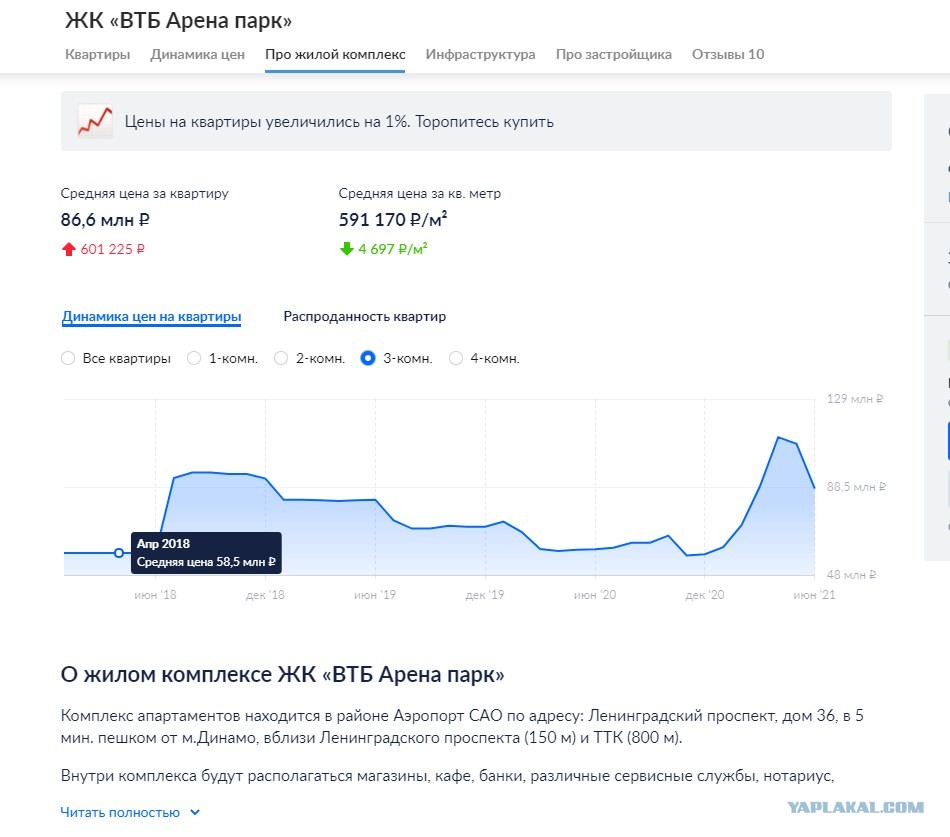Switch to Динамика цен tab
This screenshot has width=950, height=837.
(198, 55)
